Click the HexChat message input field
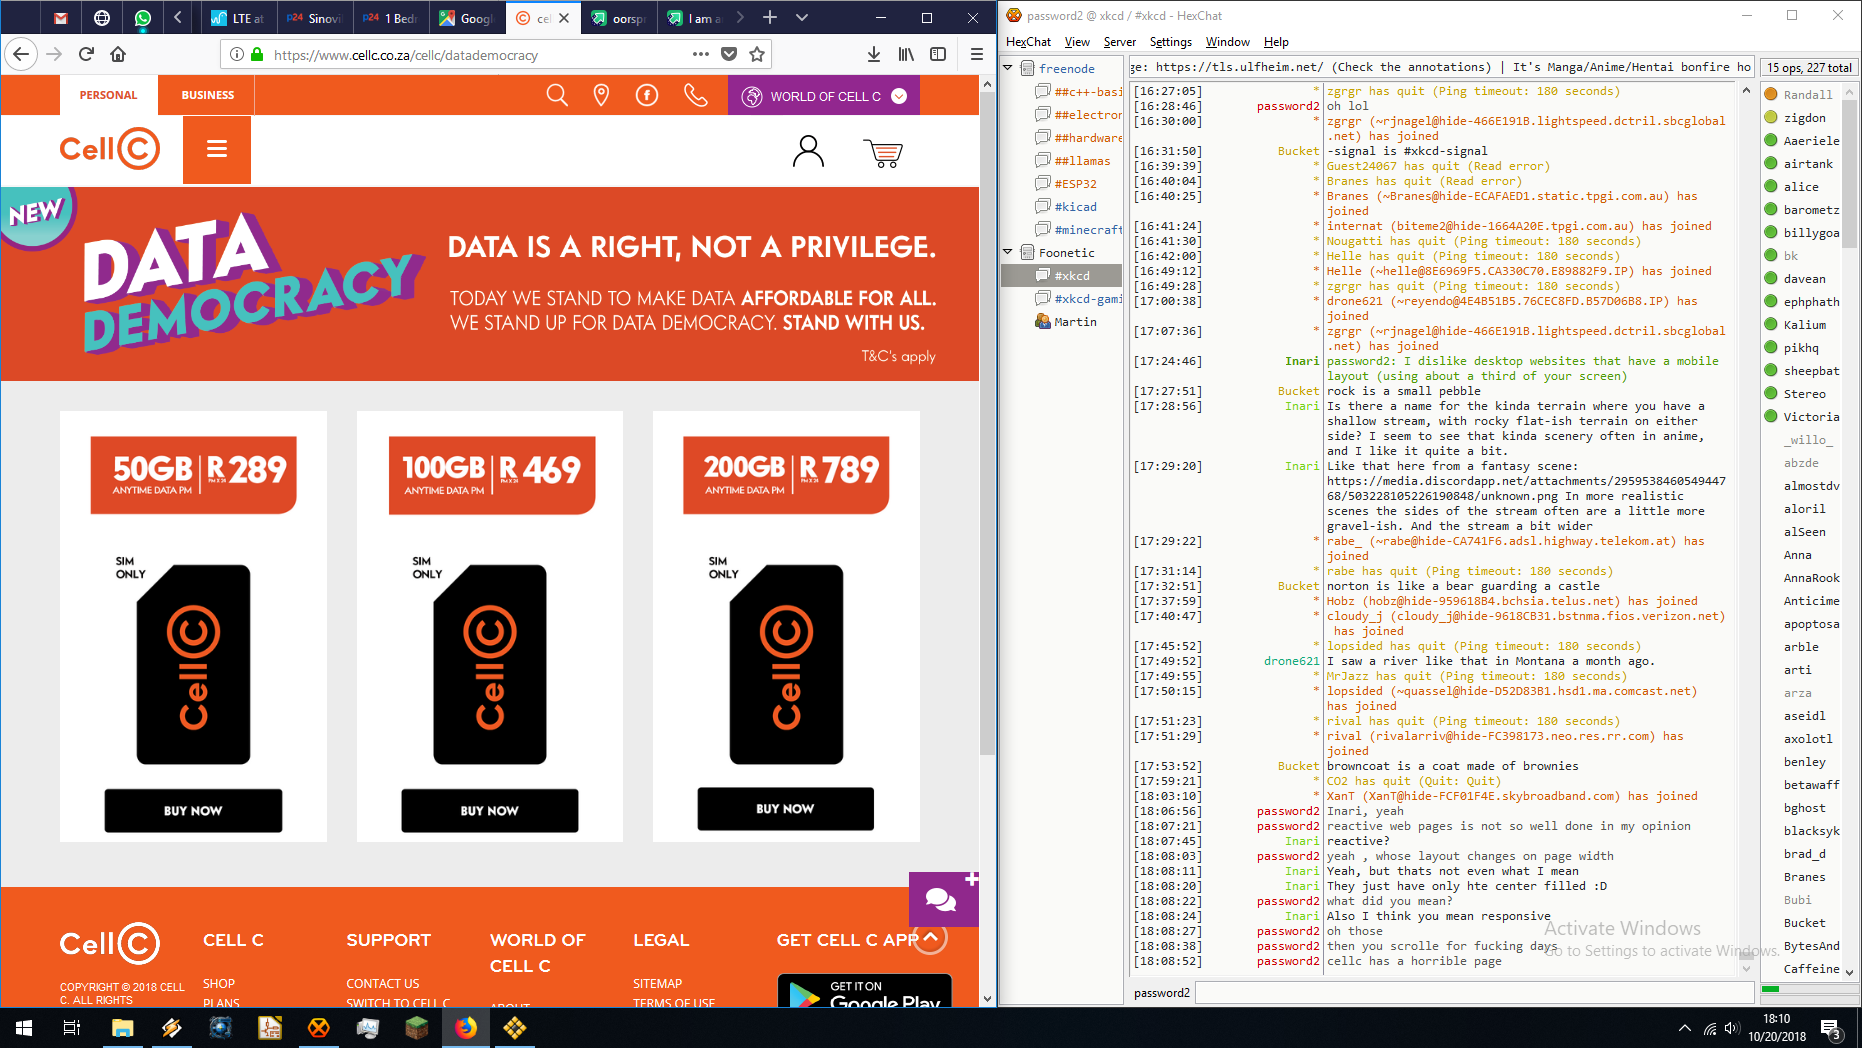 1475,992
